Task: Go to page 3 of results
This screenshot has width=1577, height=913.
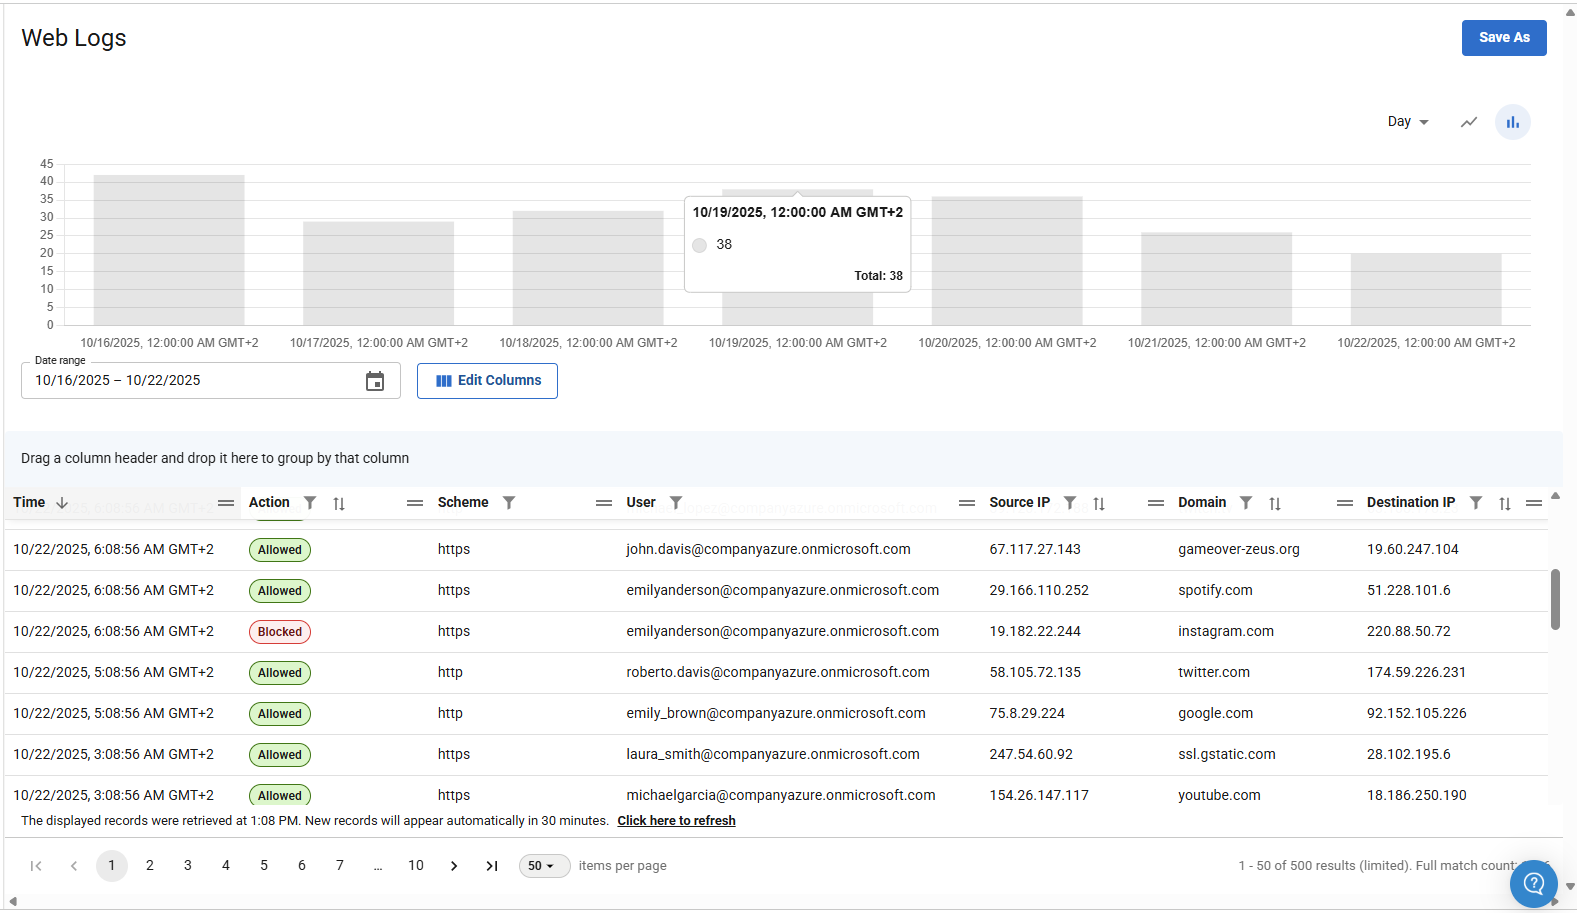Action: coord(188,866)
